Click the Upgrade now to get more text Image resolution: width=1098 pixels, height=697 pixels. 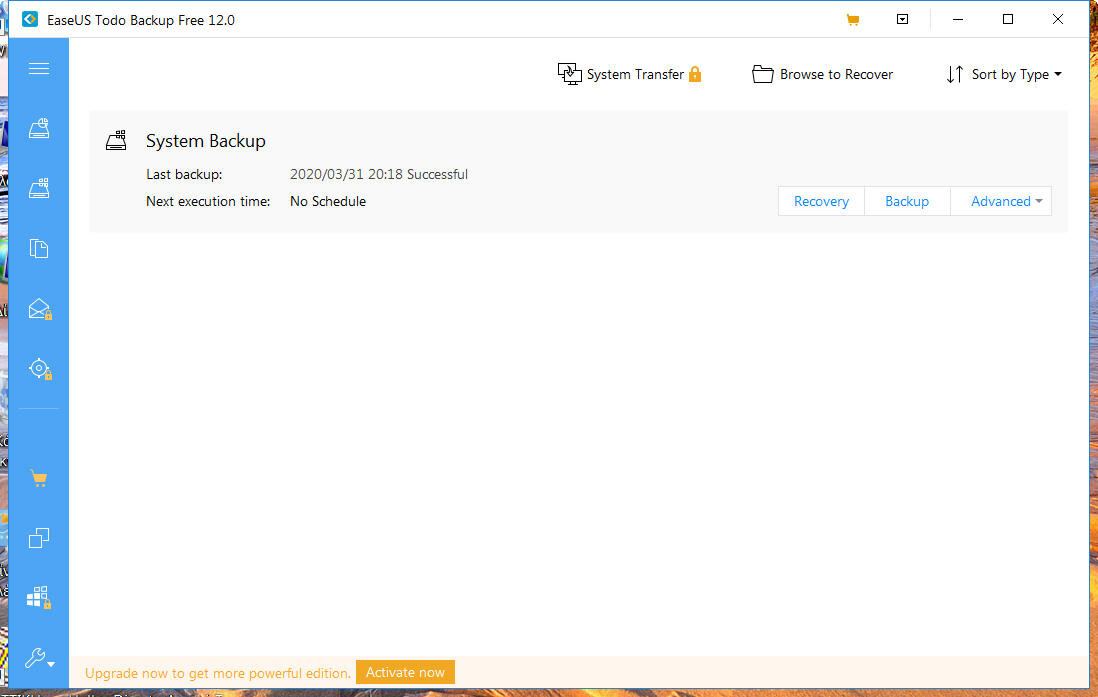click(x=218, y=673)
